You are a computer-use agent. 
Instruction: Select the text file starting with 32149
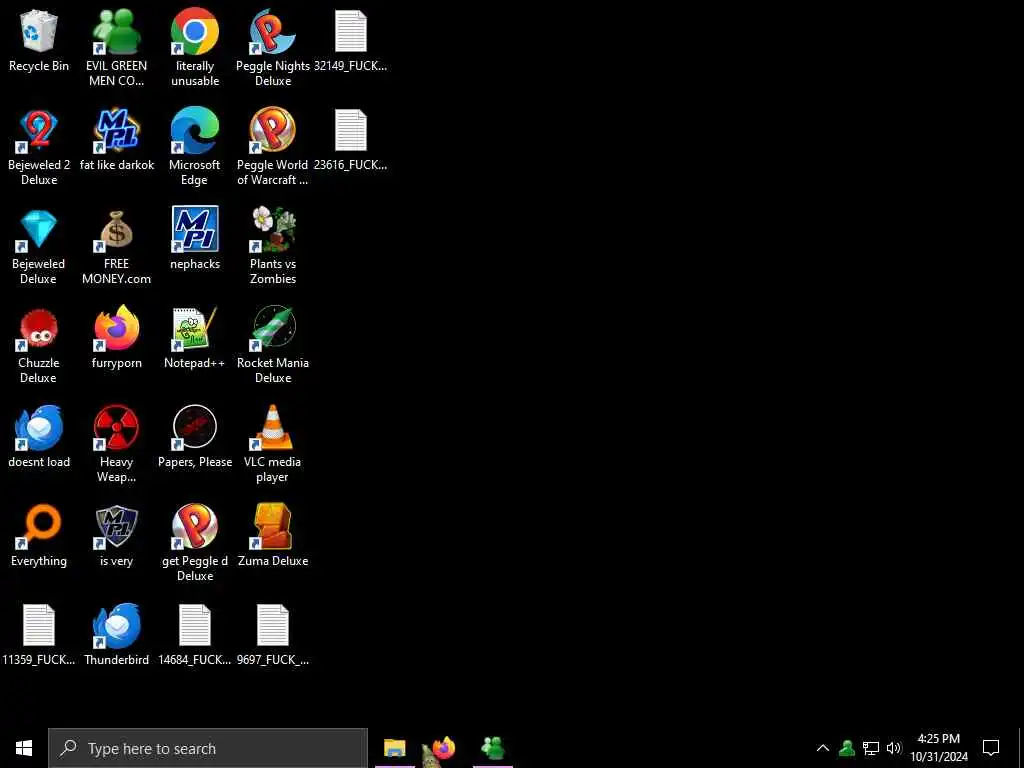[x=351, y=40]
